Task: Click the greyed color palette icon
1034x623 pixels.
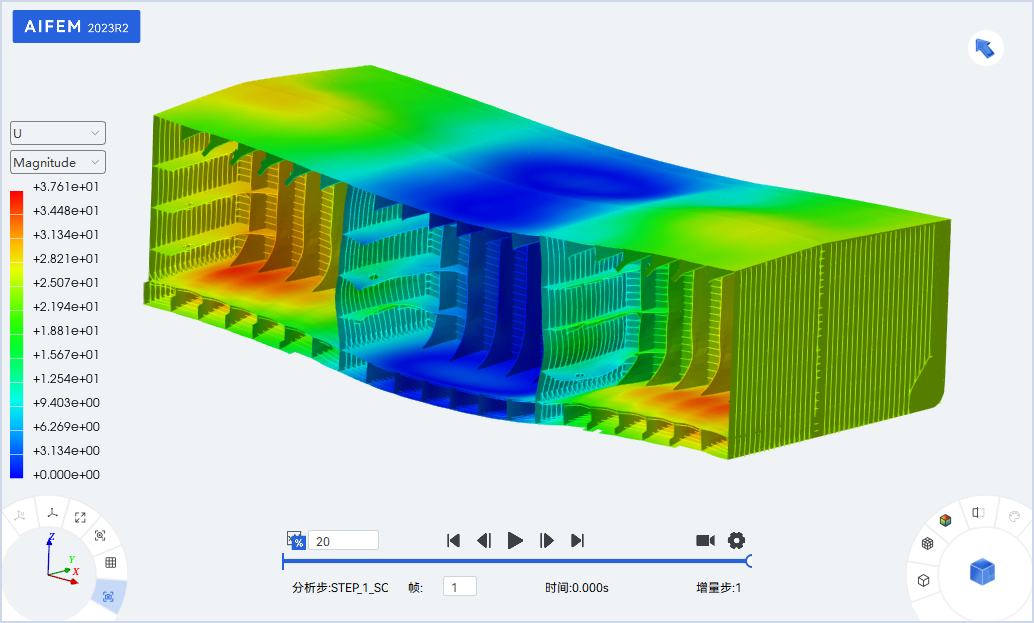Action: (x=1014, y=516)
